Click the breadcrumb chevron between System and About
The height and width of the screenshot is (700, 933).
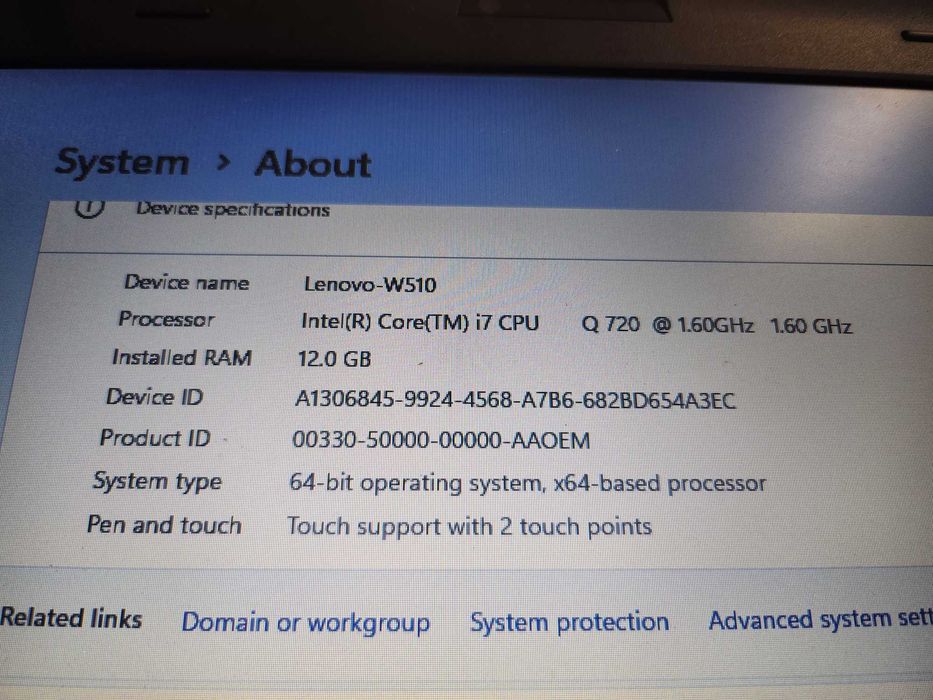click(x=223, y=162)
